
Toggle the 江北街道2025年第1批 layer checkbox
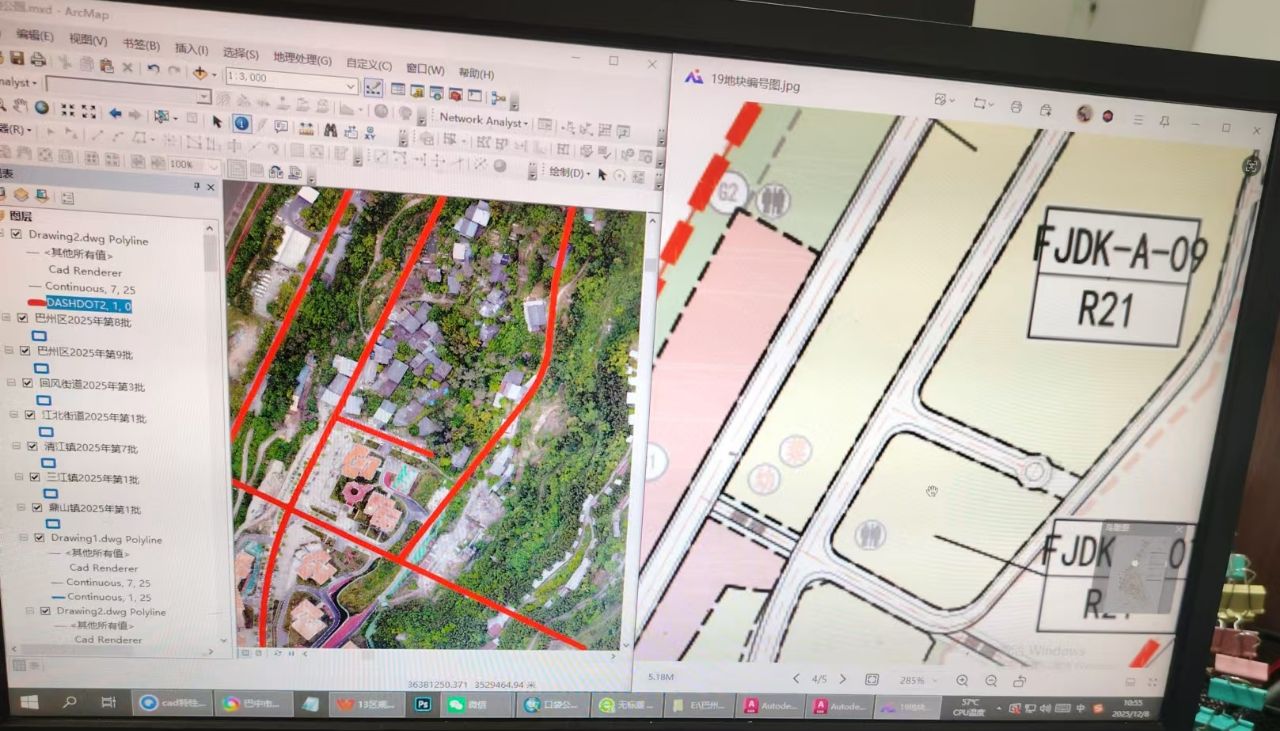coord(29,415)
